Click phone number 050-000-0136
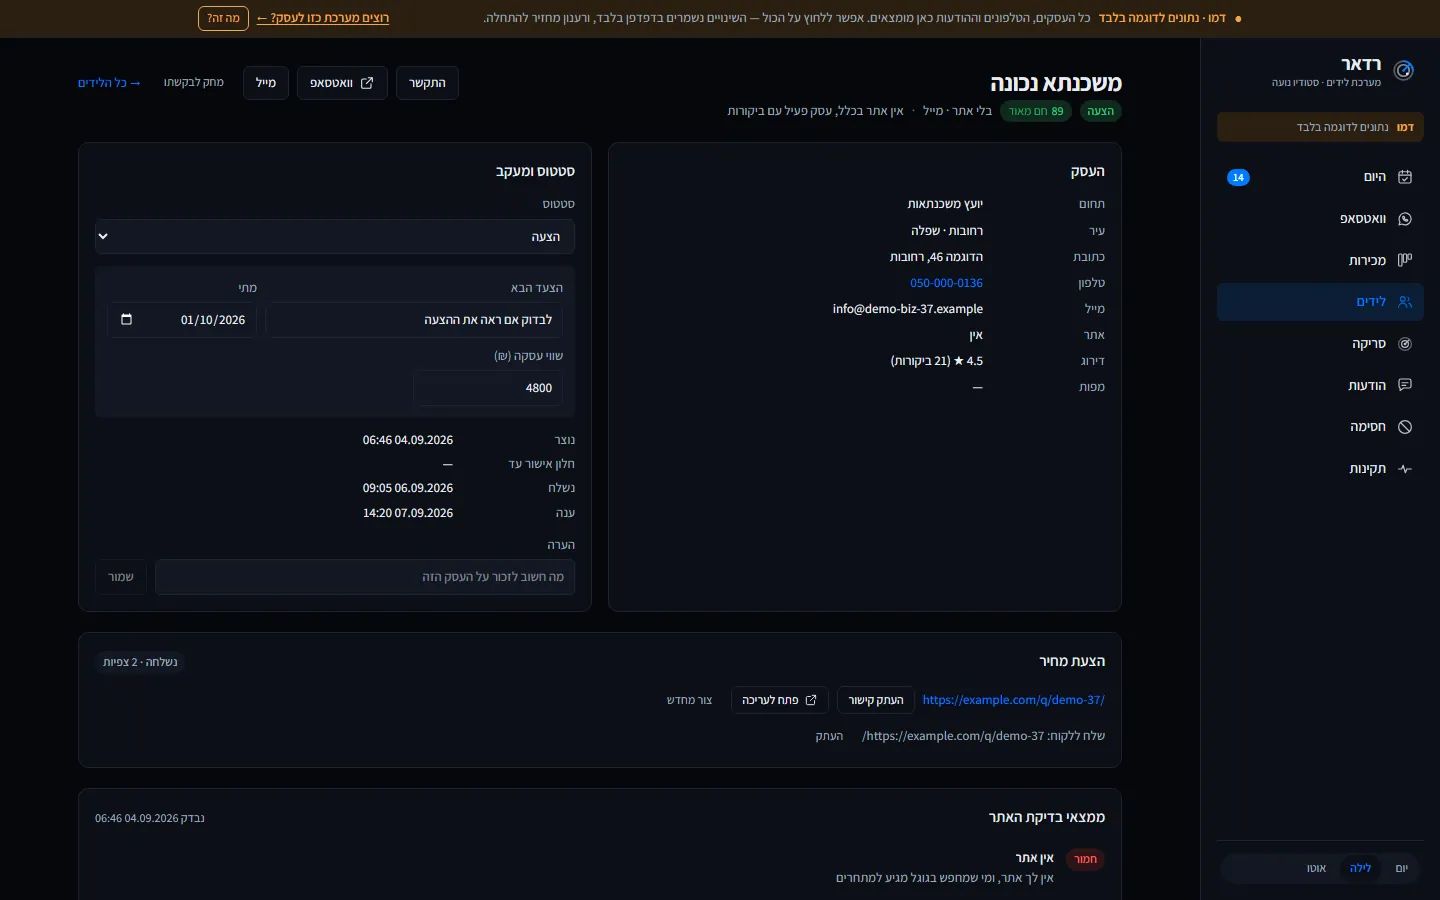The image size is (1440, 900). click(946, 283)
